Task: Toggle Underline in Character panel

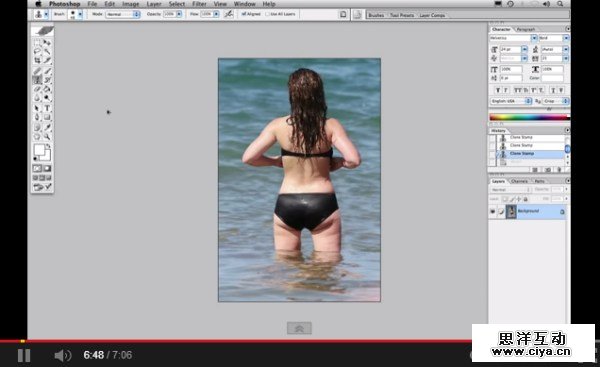Action: click(x=553, y=90)
